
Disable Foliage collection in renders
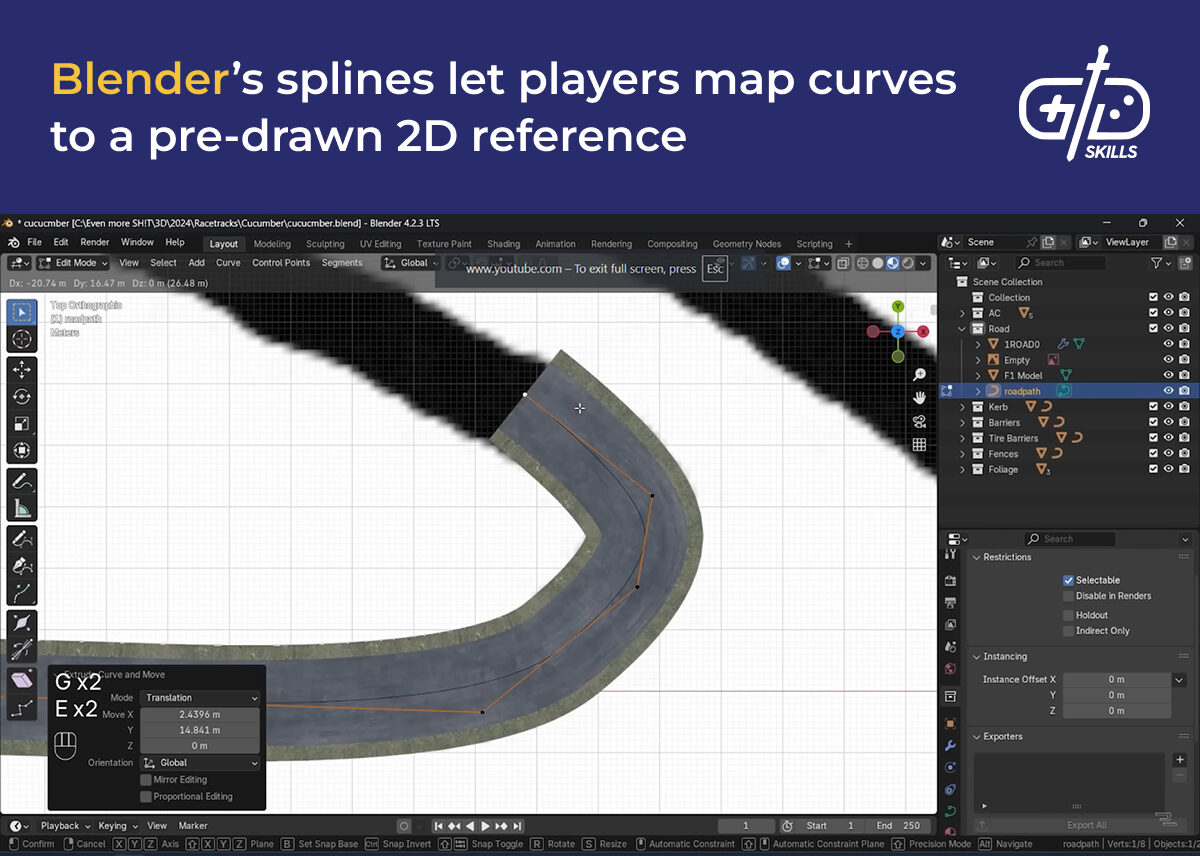1184,469
